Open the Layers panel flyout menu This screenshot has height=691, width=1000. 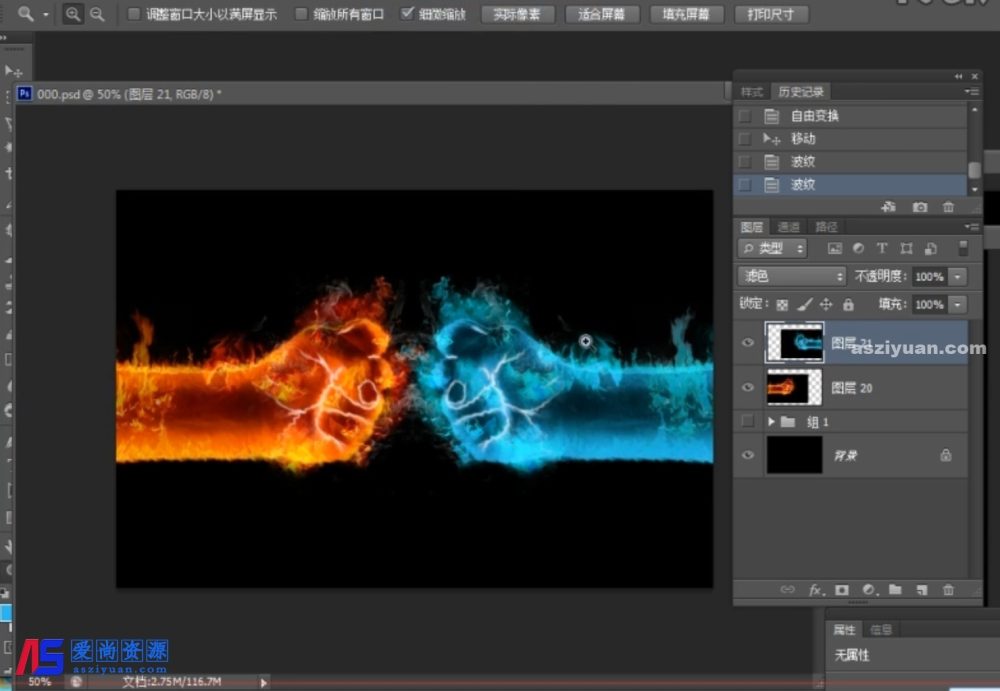click(x=971, y=227)
